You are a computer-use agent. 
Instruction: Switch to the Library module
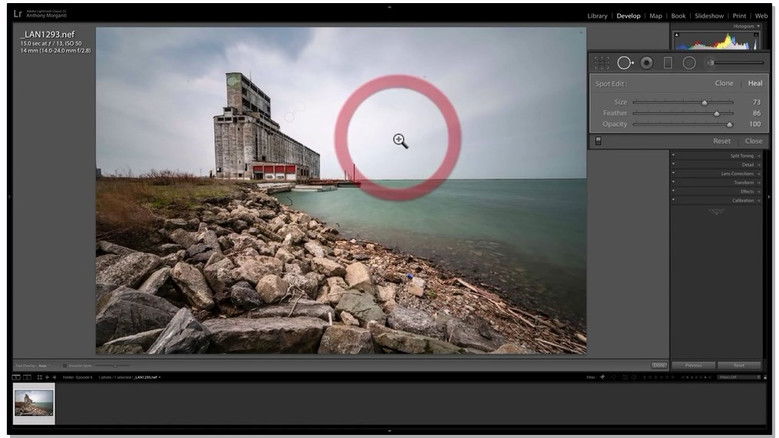597,16
